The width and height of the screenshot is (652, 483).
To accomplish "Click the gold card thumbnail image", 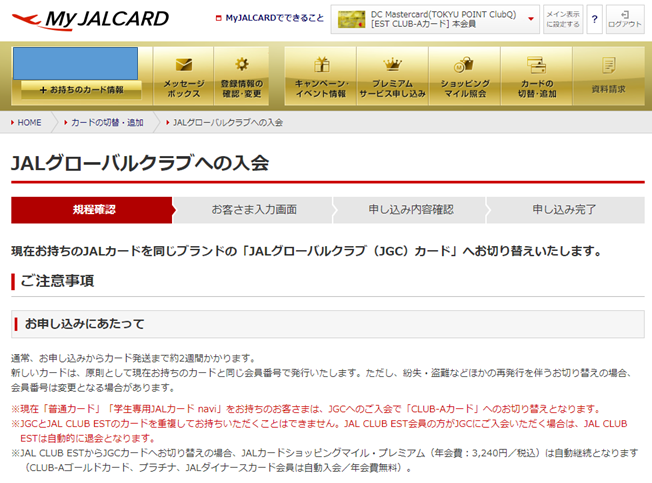I will point(351,19).
